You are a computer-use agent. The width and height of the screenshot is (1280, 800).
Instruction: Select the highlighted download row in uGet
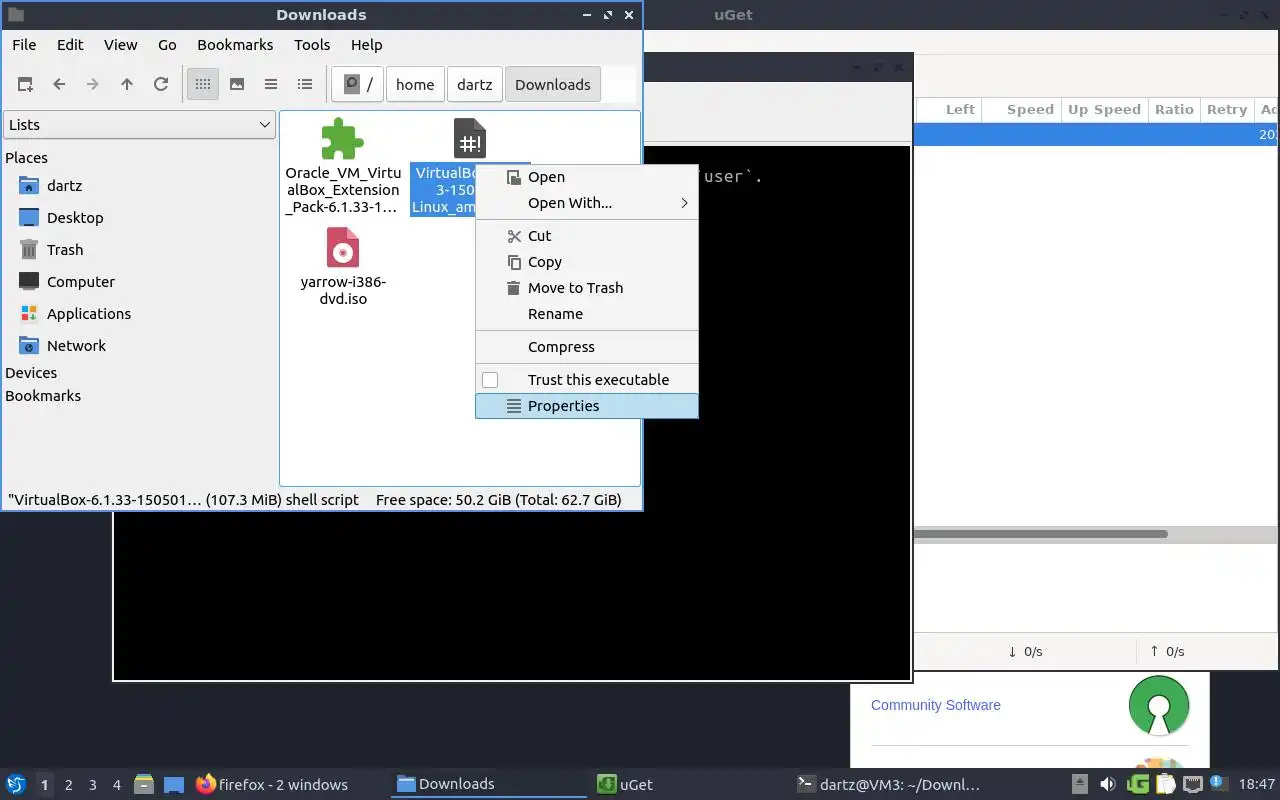1097,135
